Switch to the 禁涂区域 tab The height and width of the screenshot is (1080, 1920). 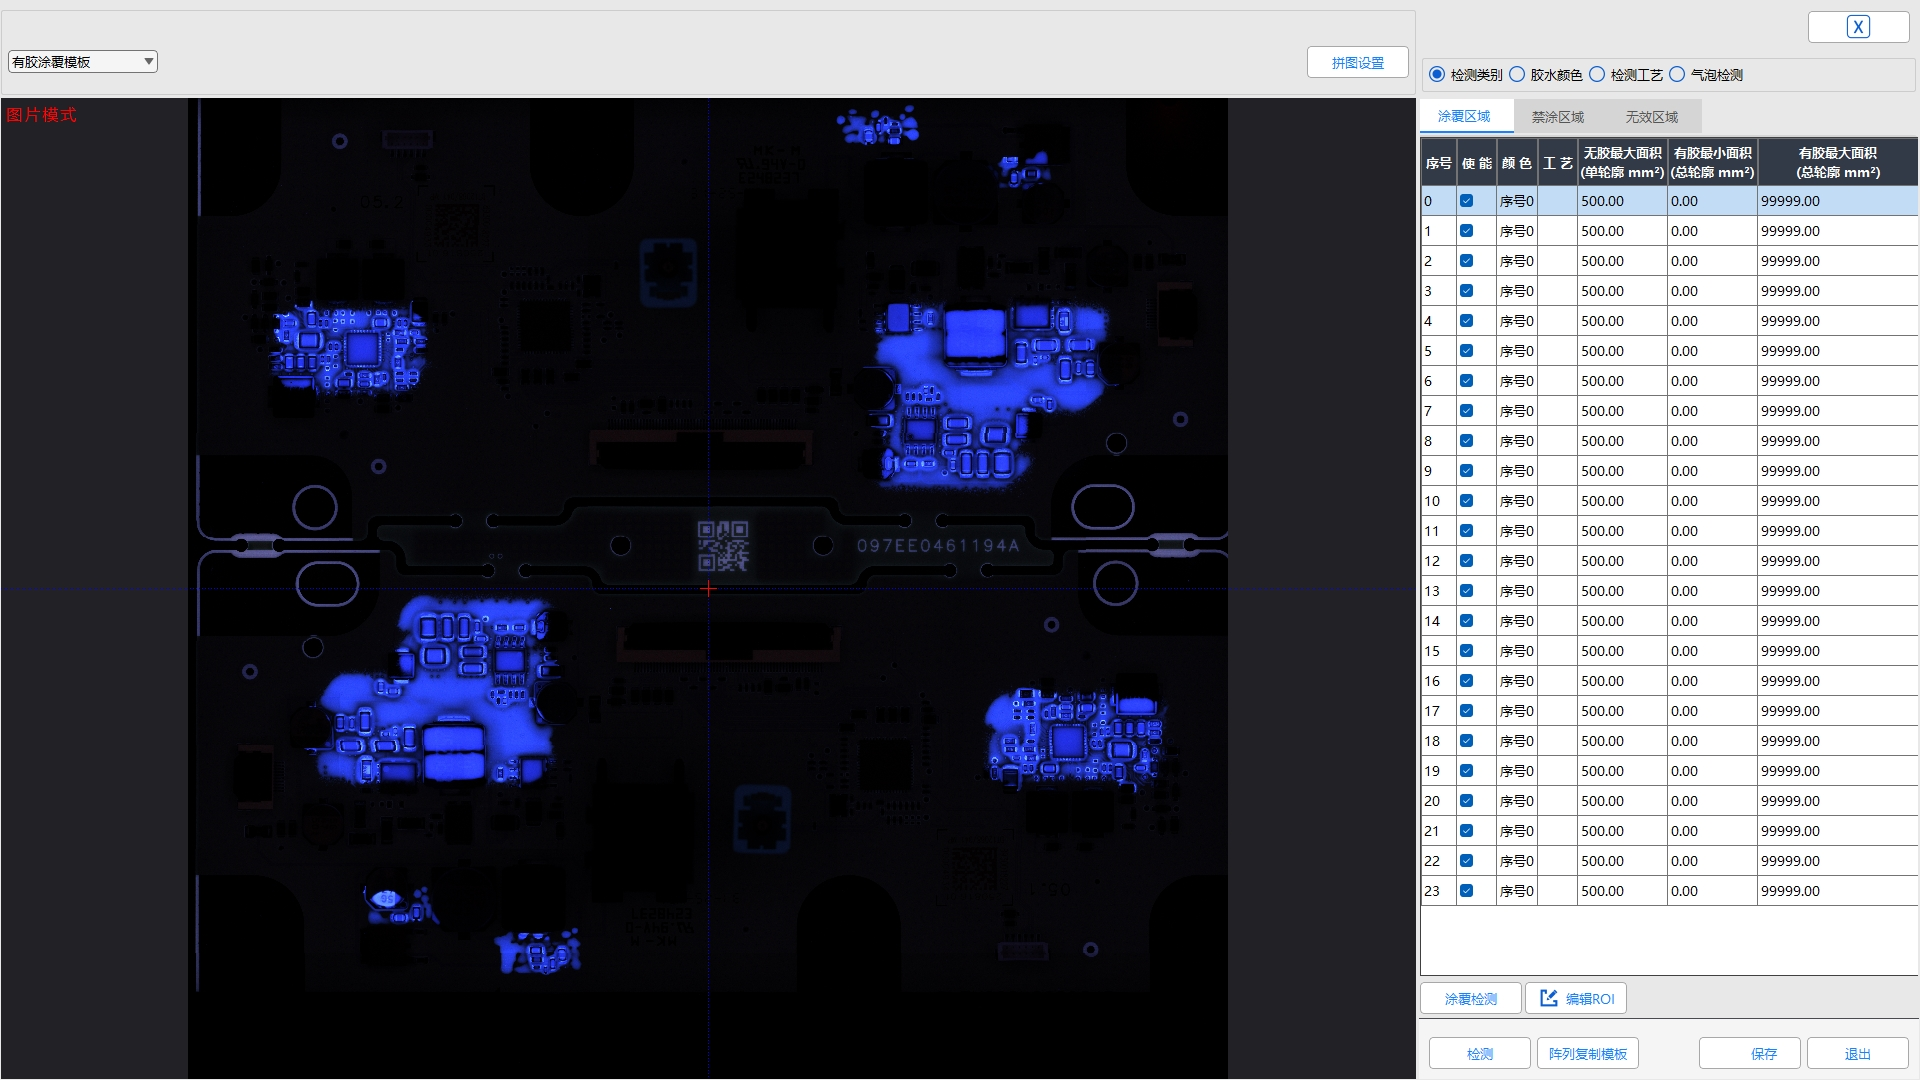coord(1558,117)
